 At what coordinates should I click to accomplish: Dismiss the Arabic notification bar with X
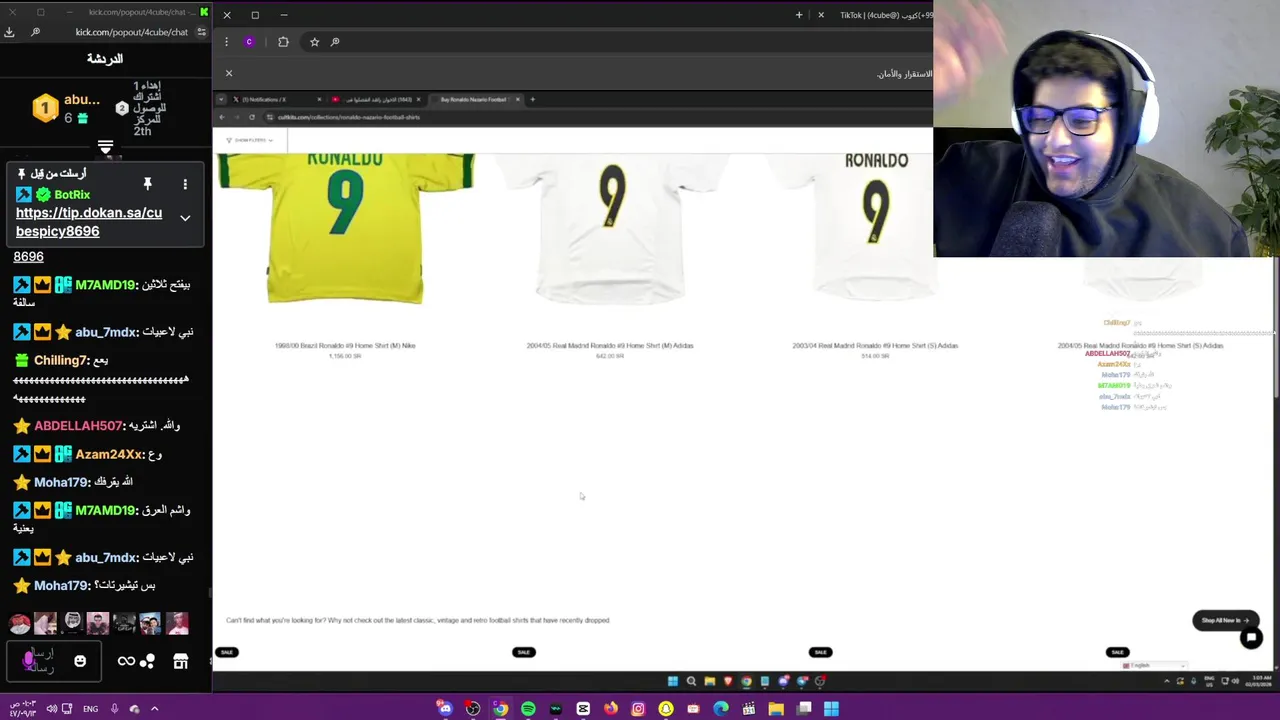click(228, 73)
